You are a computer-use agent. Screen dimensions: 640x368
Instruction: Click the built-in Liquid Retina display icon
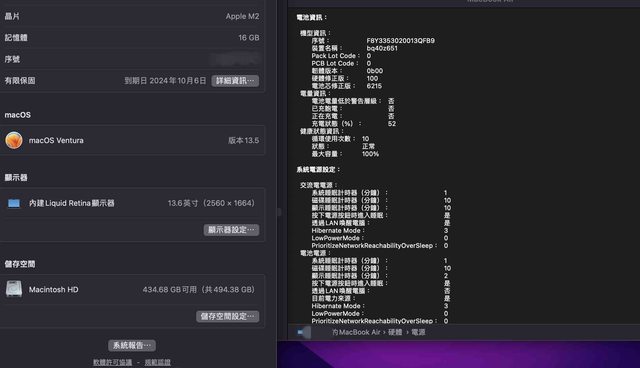14,203
